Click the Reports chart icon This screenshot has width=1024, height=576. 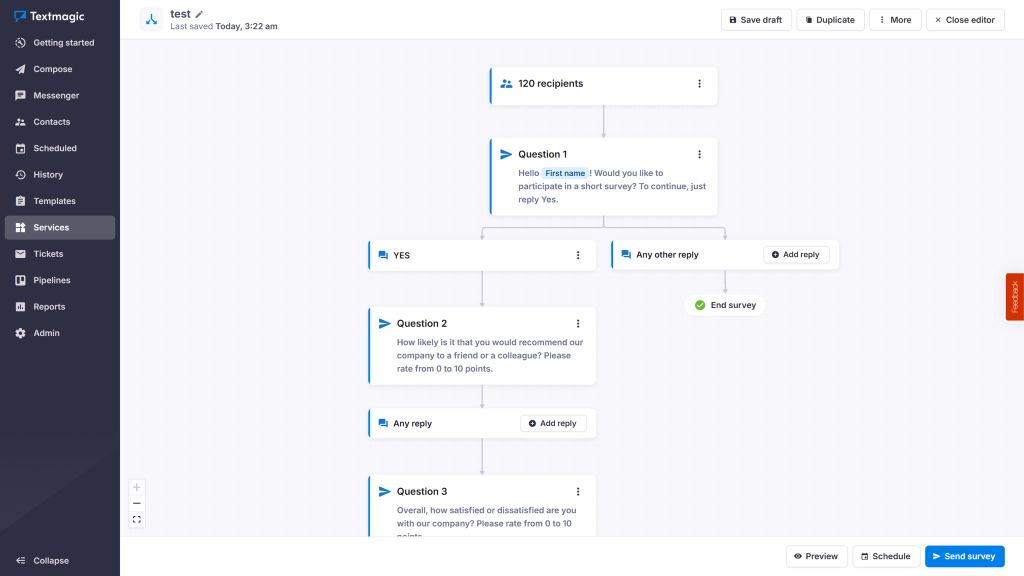point(20,307)
